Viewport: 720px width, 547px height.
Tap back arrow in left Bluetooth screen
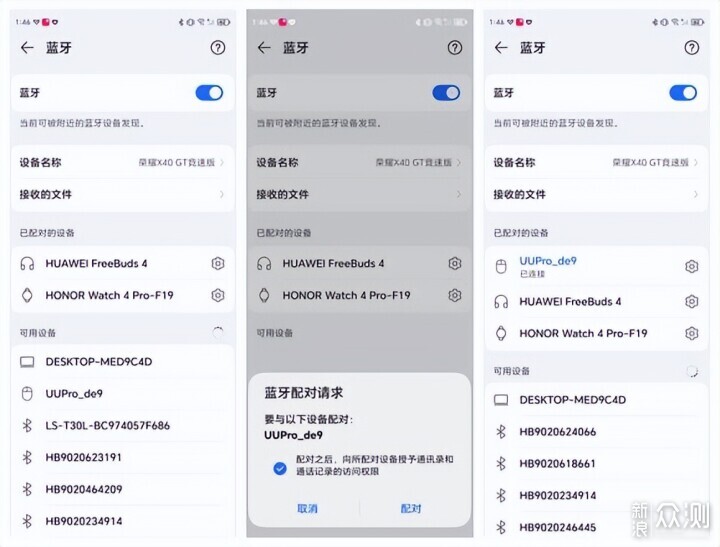(27, 48)
